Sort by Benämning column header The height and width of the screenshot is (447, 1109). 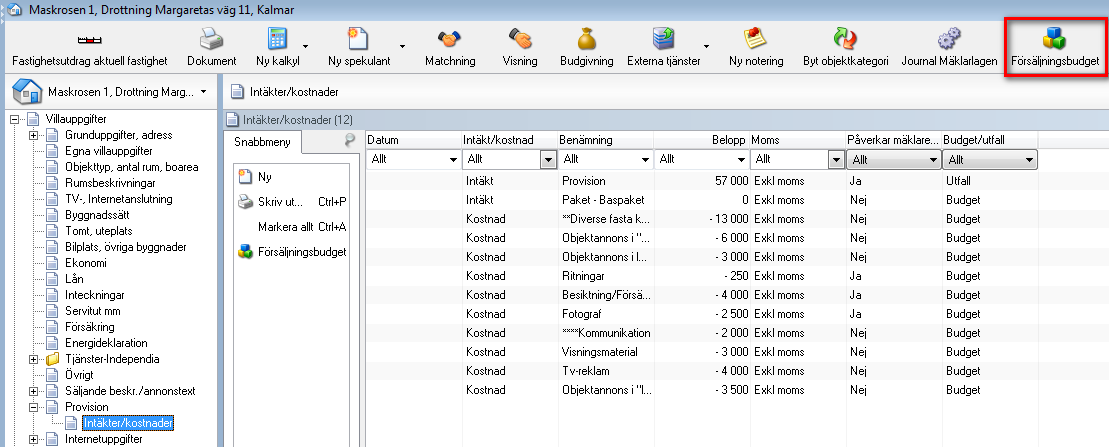pyautogui.click(x=605, y=140)
